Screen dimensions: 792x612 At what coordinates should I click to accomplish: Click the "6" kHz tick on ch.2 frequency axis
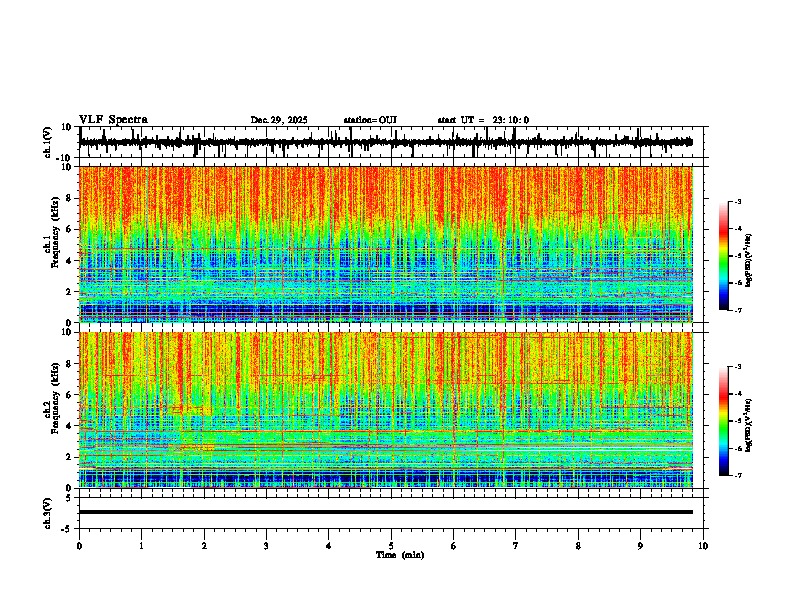[70, 395]
